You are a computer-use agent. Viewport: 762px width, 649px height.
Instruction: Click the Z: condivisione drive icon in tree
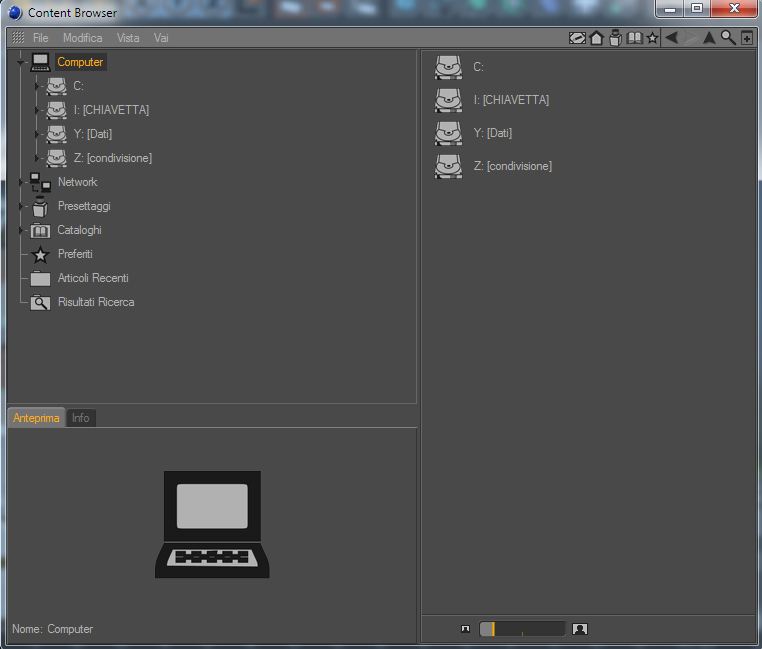pyautogui.click(x=56, y=158)
